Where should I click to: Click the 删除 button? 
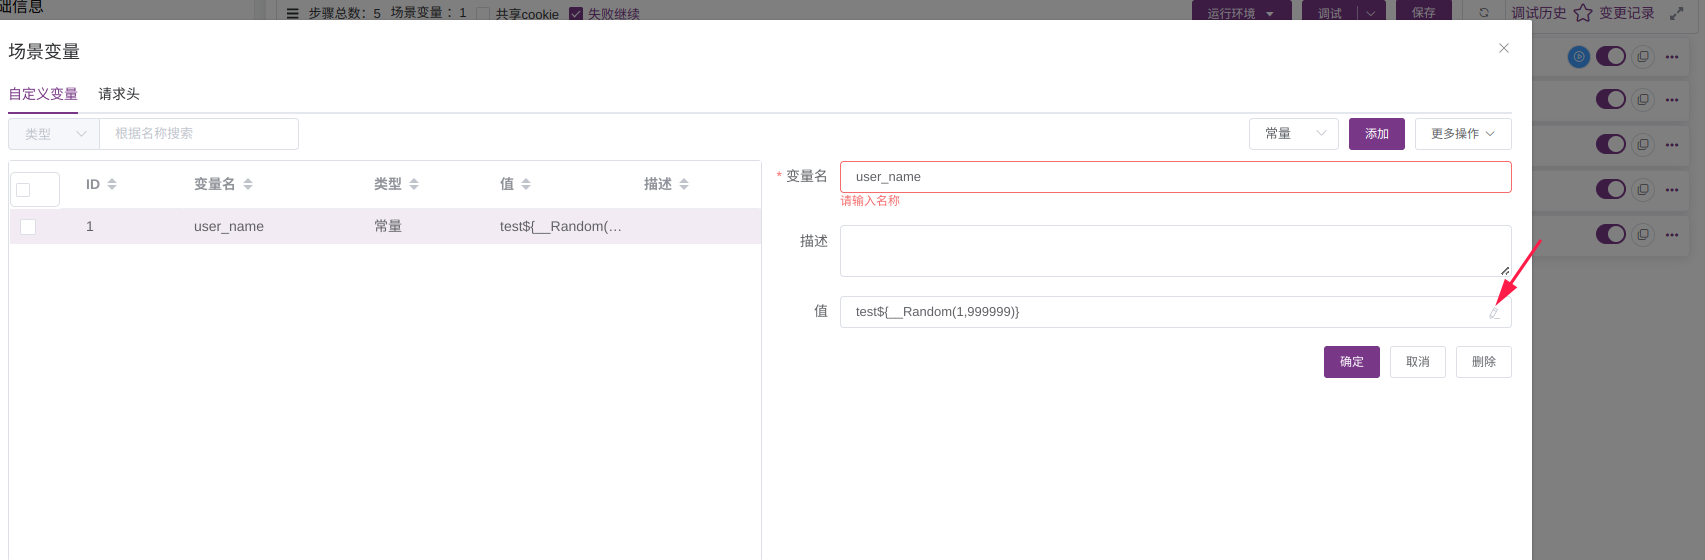point(1484,362)
